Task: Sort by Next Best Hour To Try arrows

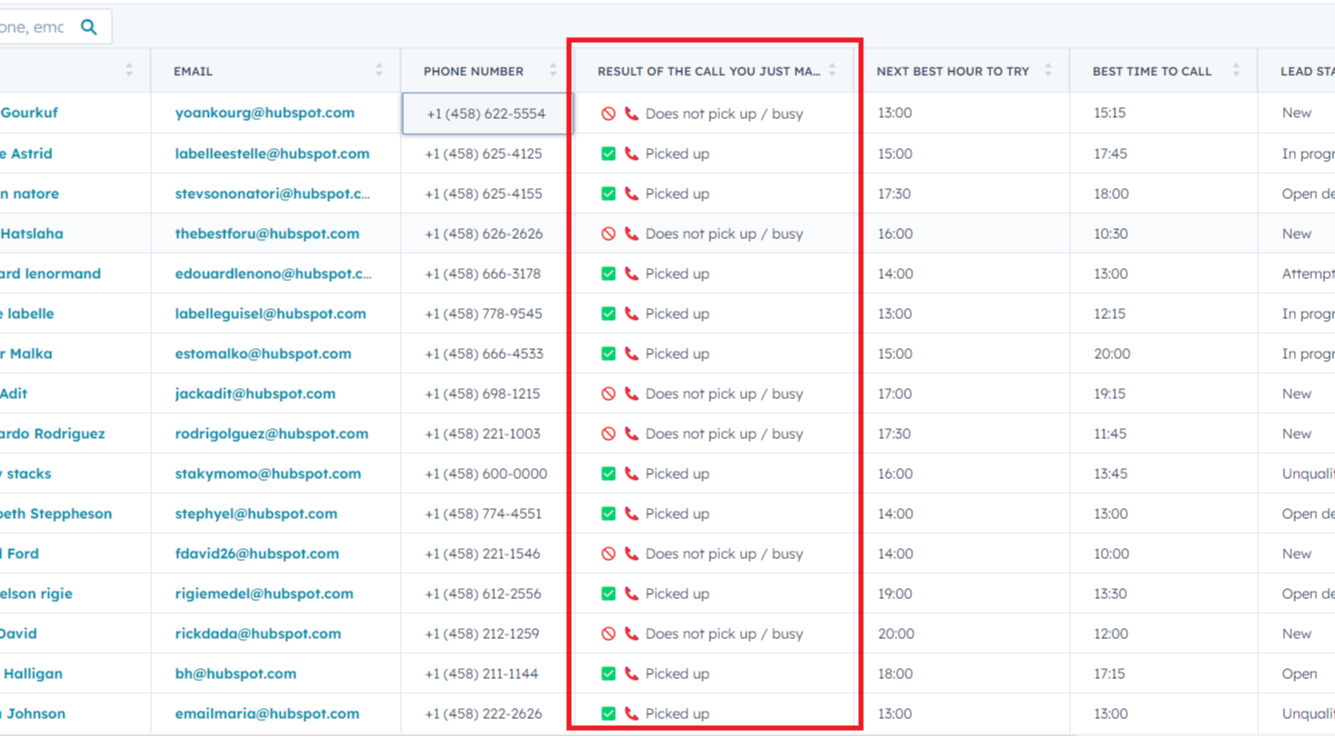Action: 1048,71
